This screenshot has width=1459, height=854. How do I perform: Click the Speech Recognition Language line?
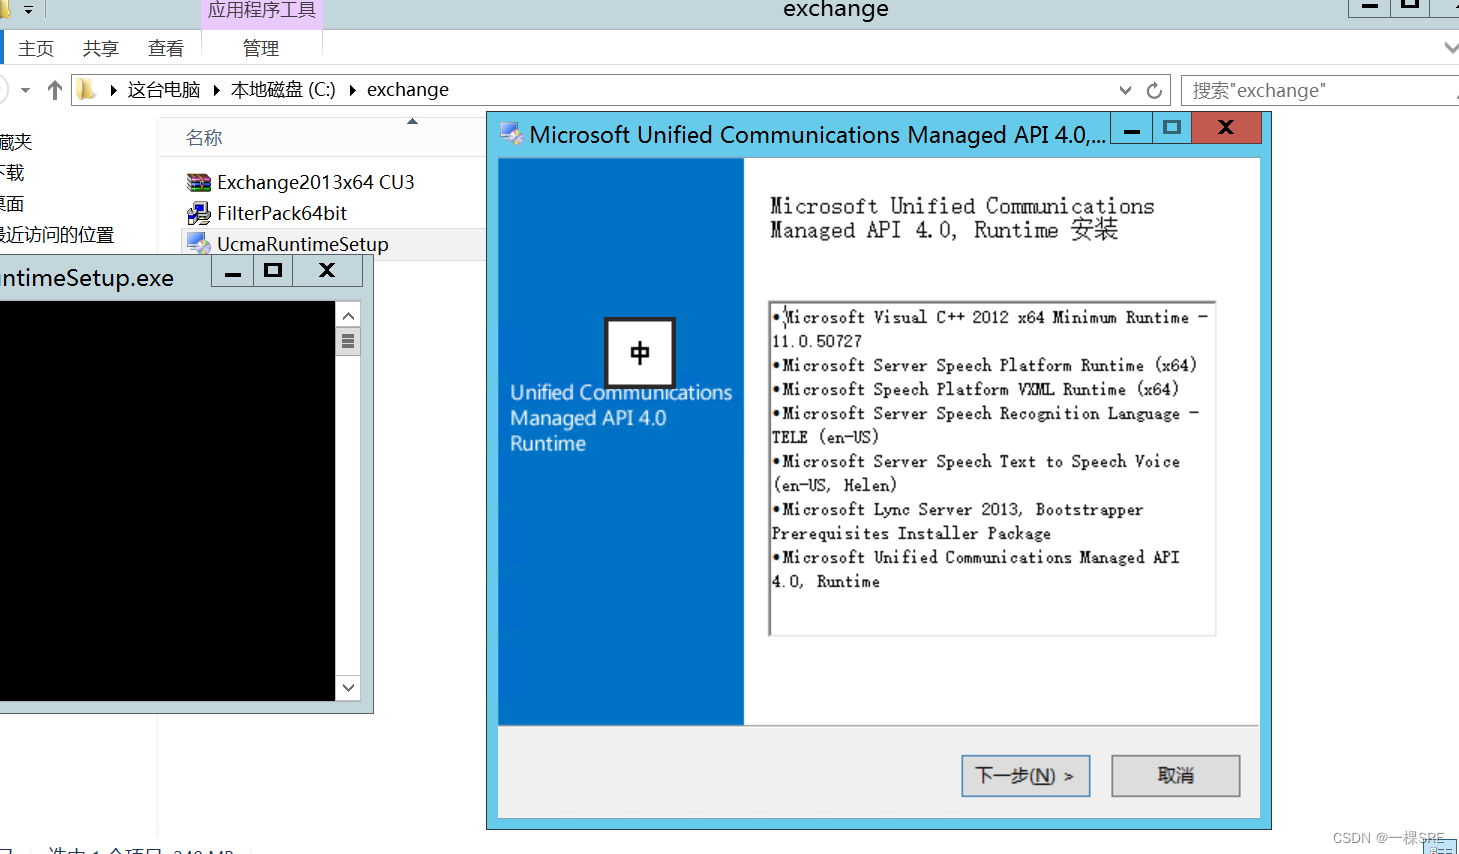[986, 426]
